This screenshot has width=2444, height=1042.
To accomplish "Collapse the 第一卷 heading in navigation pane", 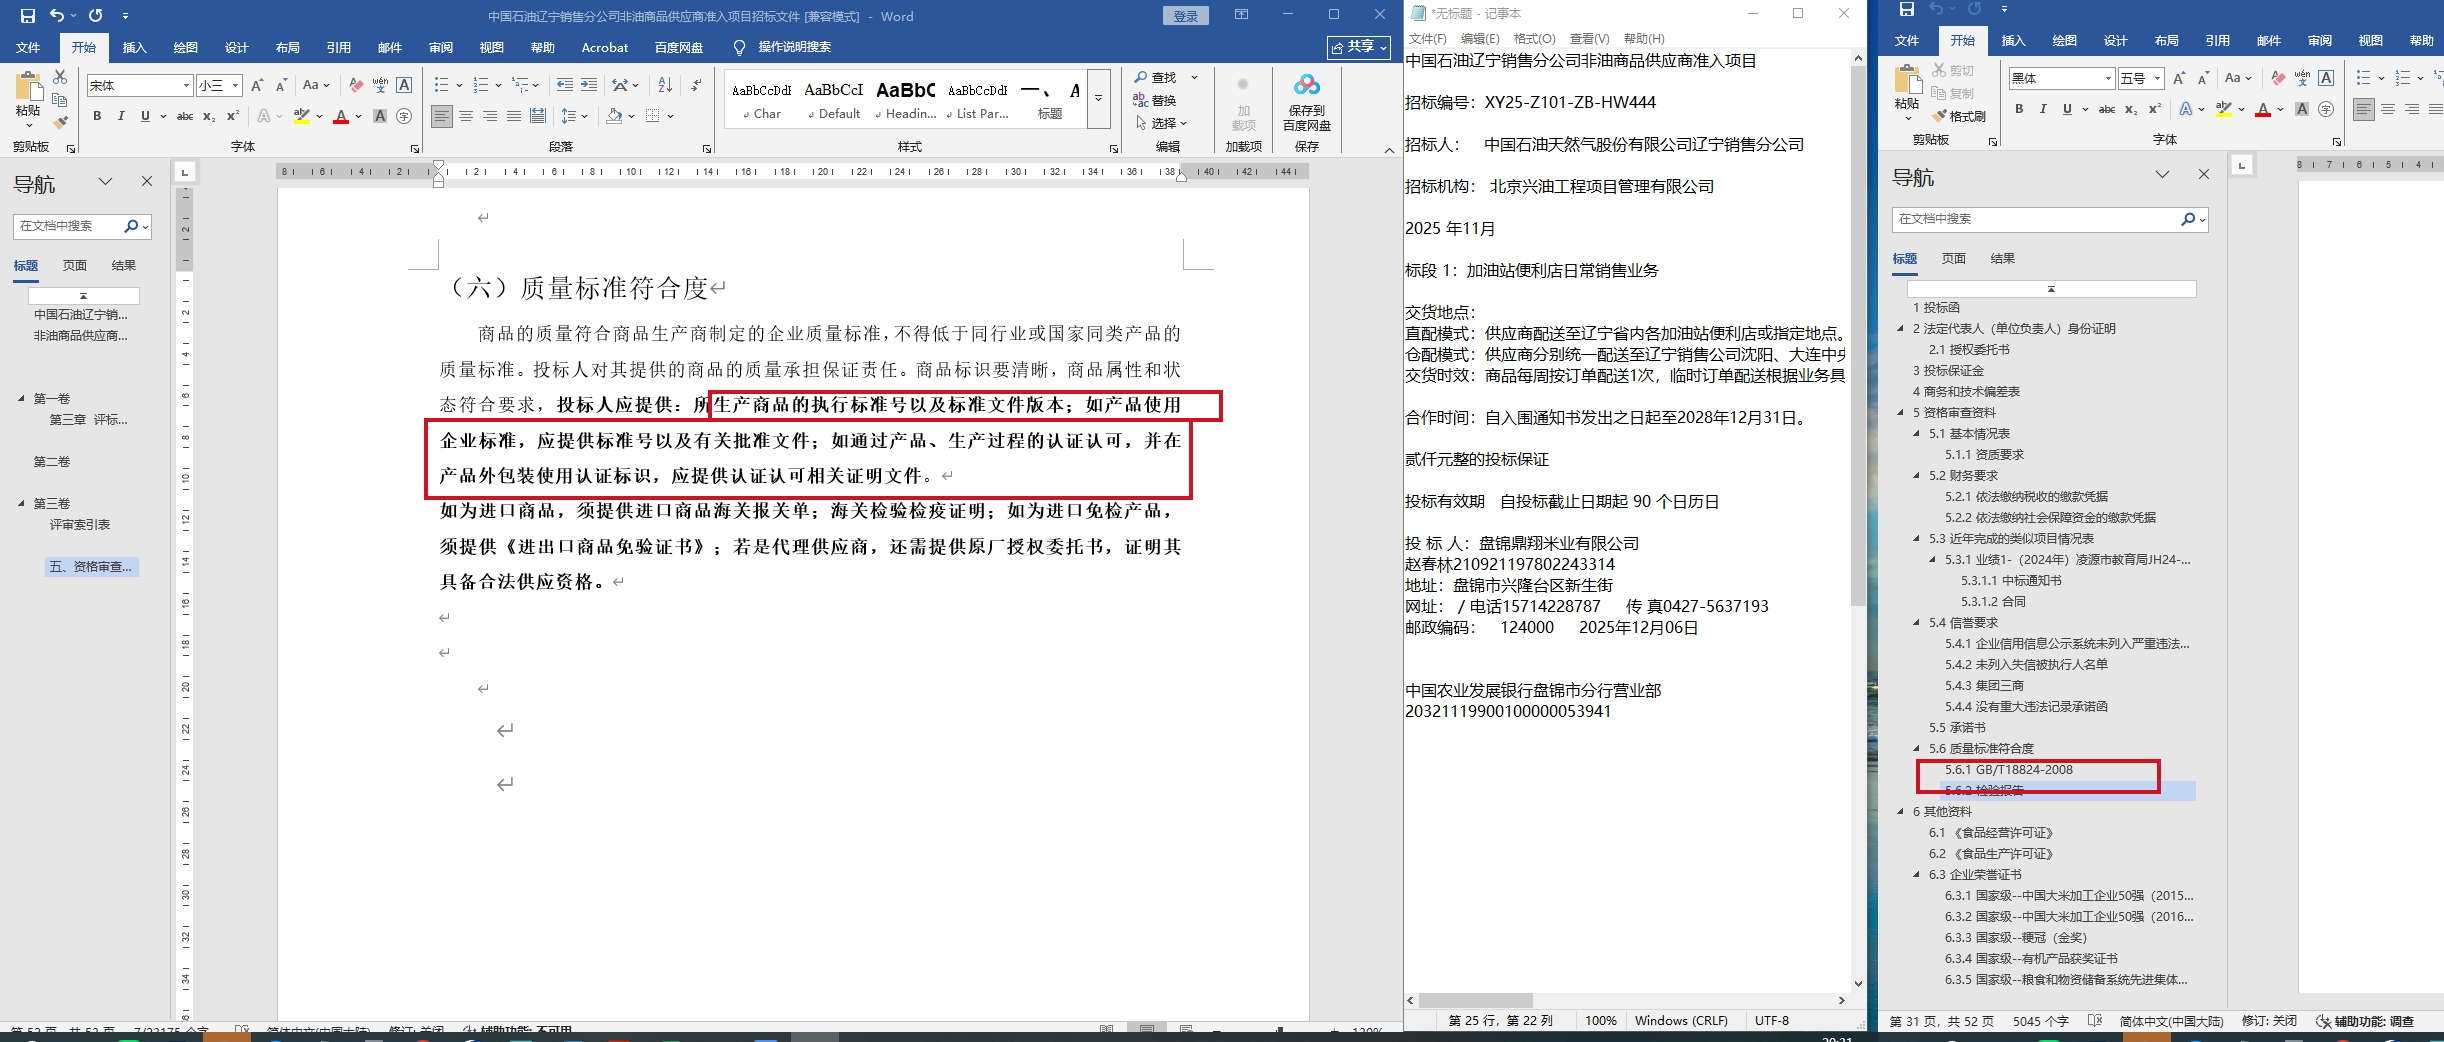I will [21, 398].
